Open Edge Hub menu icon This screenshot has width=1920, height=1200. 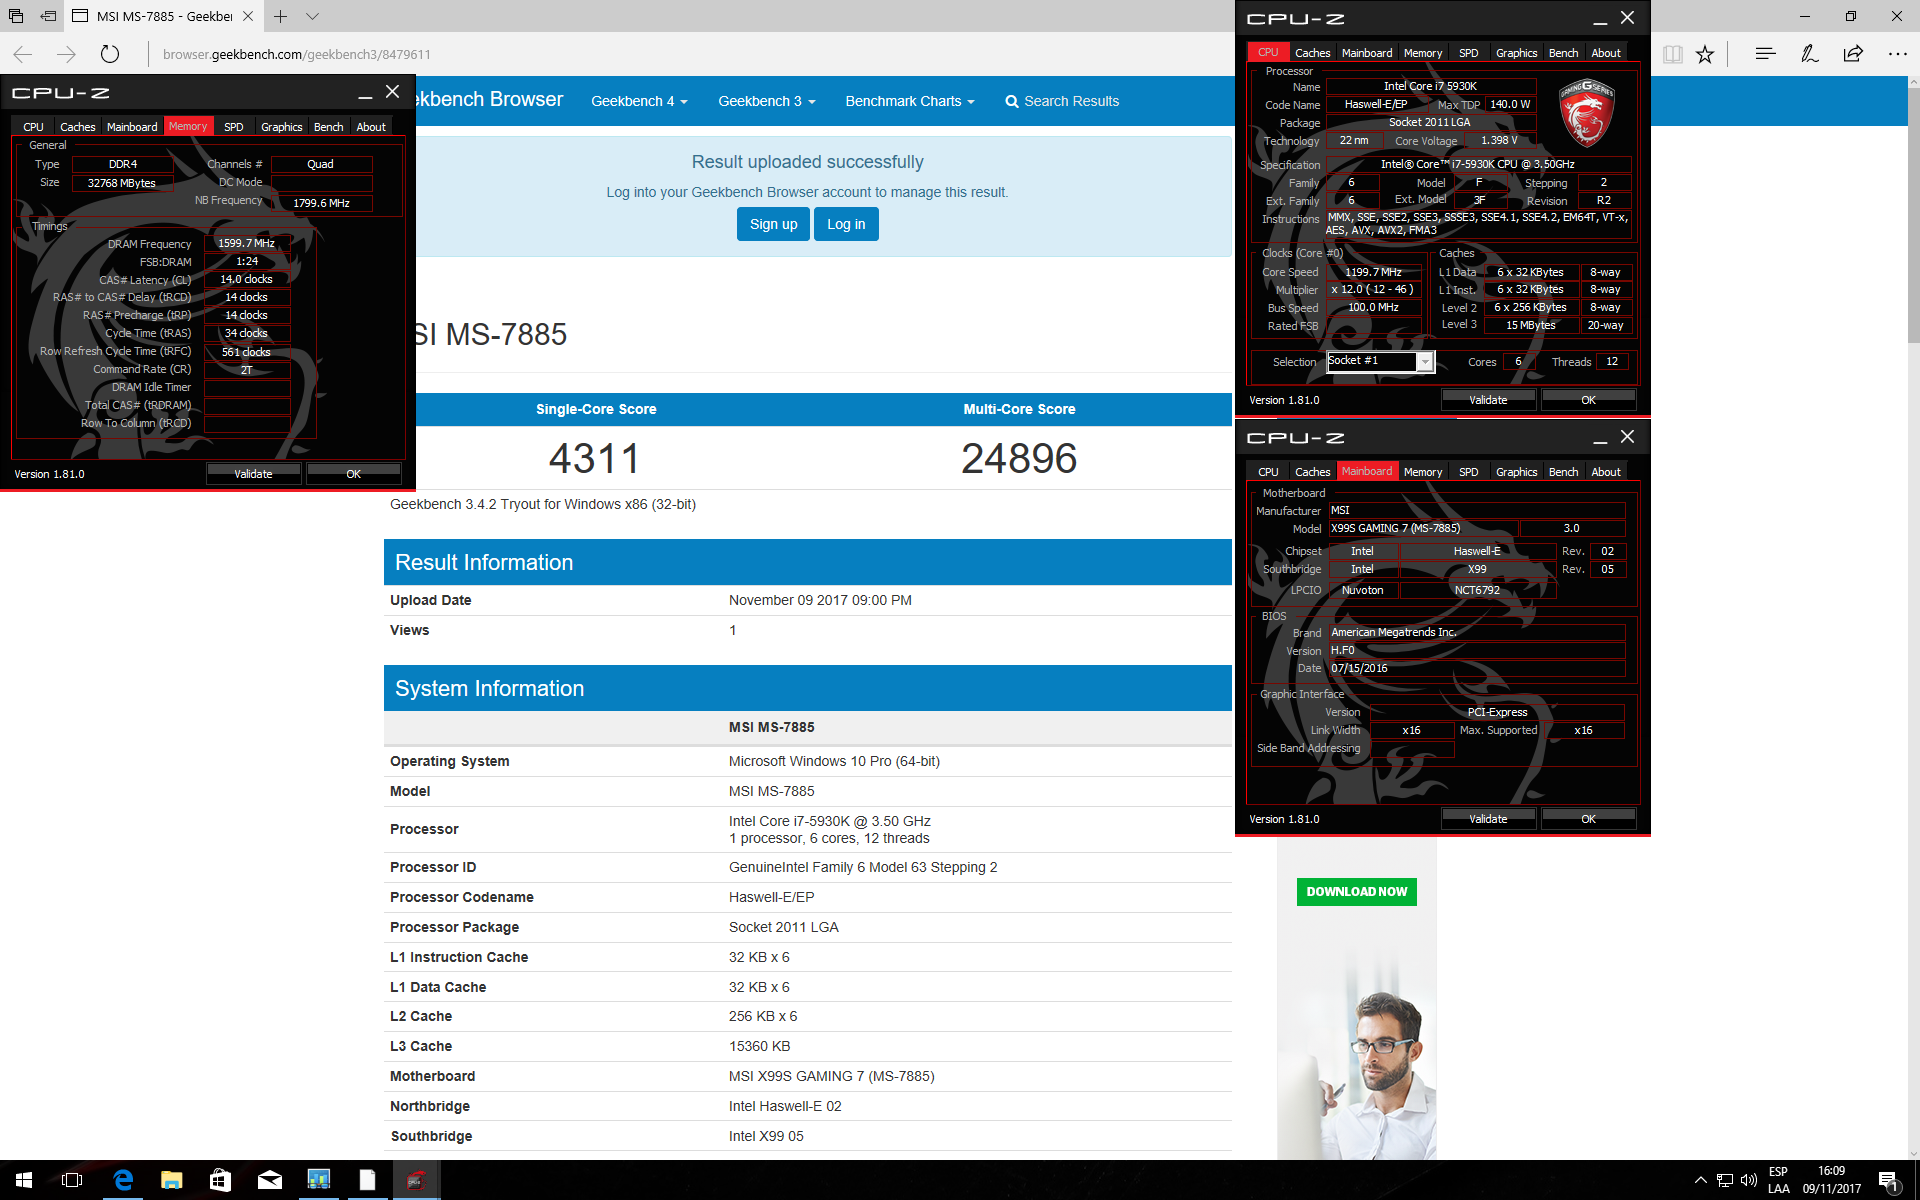1765,54
